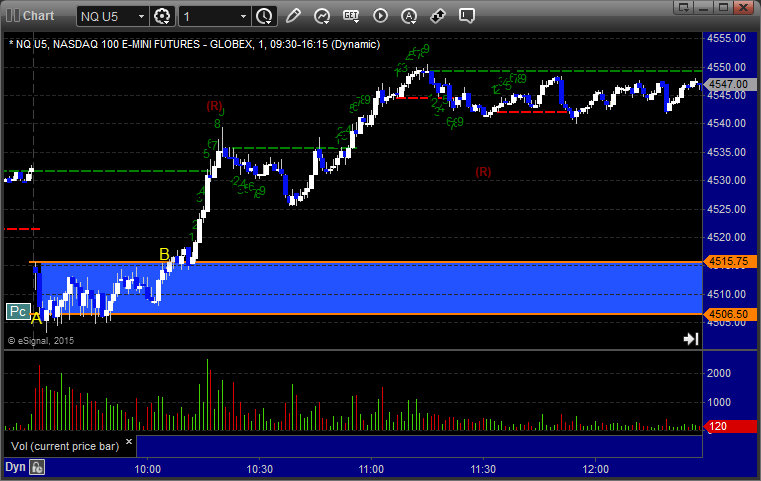Click the 4510.00 price axis label

click(727, 294)
